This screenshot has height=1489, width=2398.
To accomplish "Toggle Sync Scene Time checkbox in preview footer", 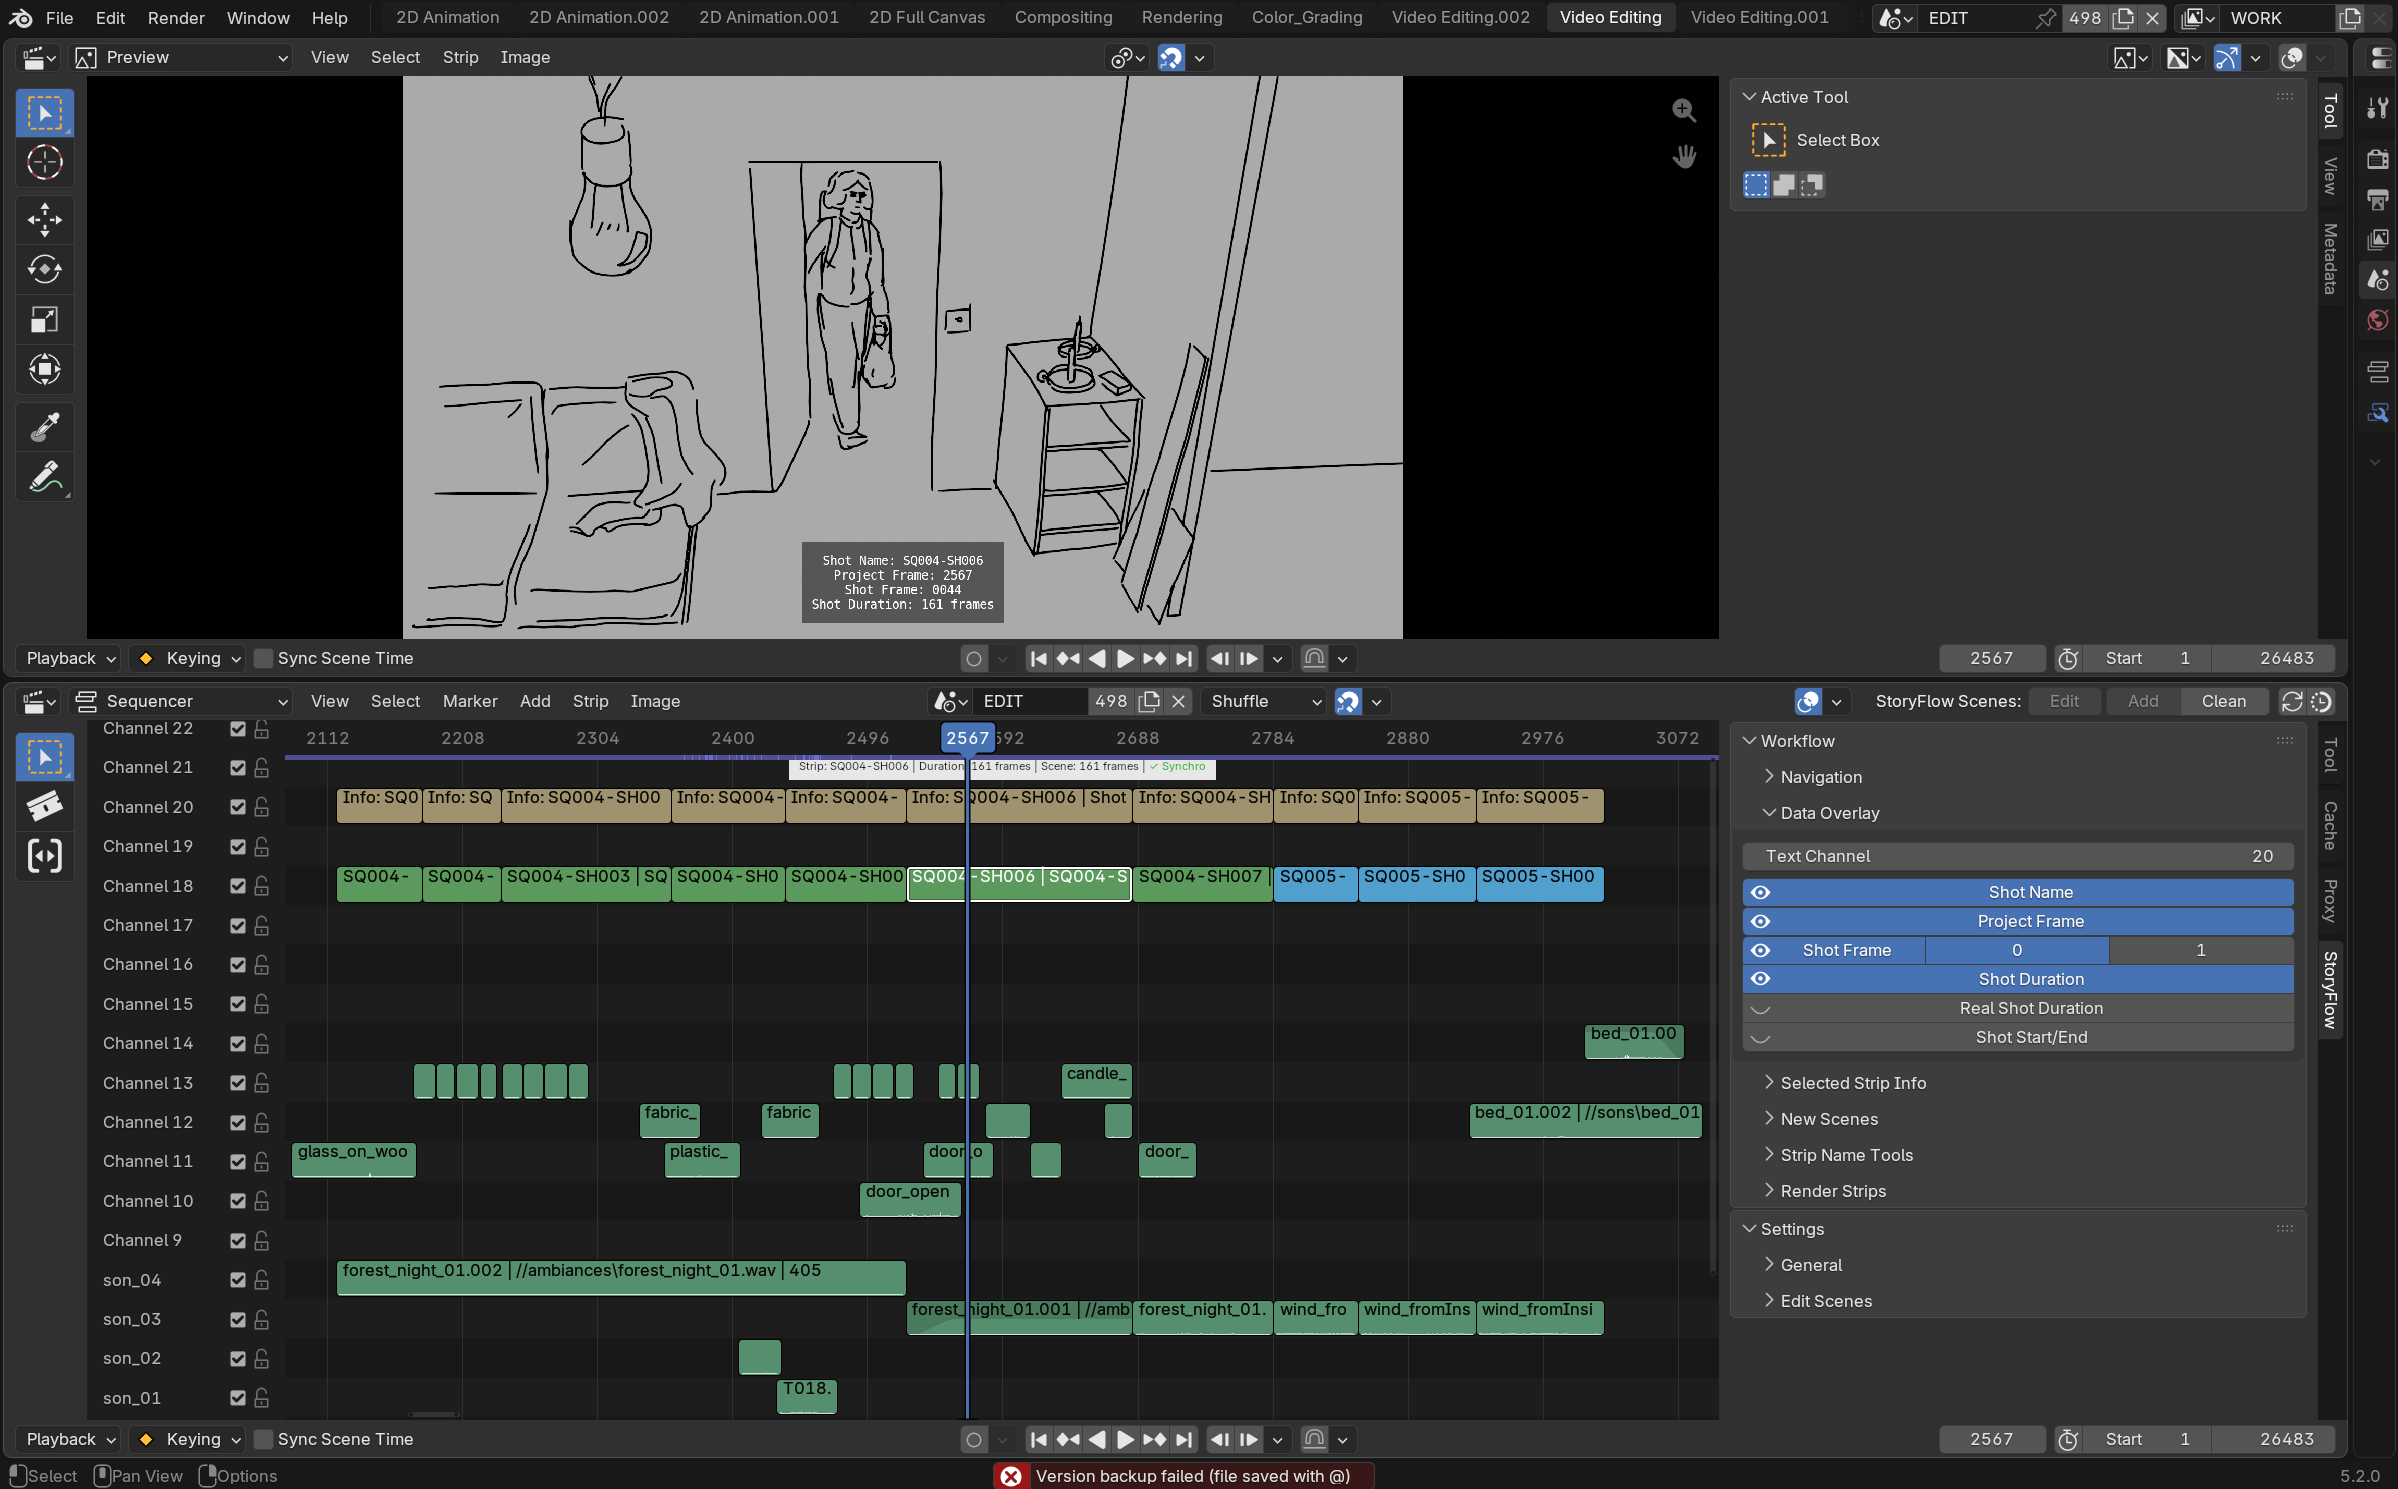I will tap(264, 658).
